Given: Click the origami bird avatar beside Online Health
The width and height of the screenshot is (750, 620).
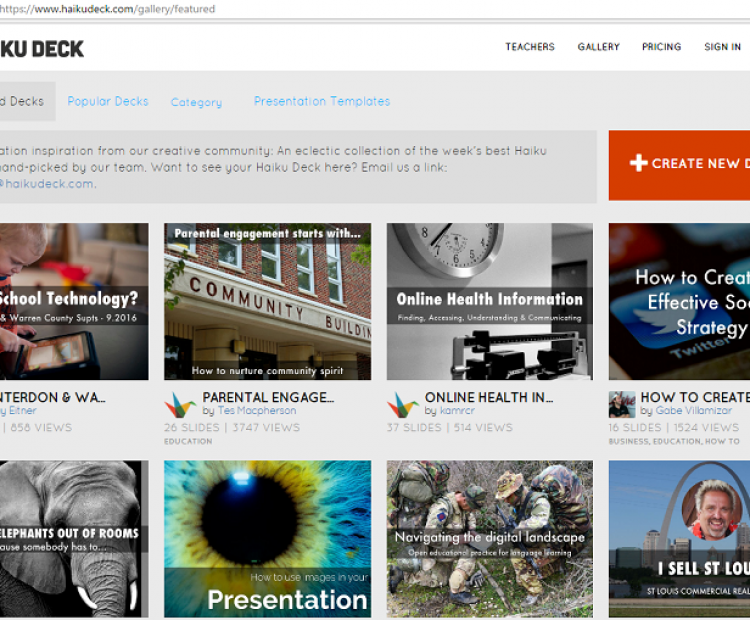Looking at the screenshot, I should (x=403, y=404).
